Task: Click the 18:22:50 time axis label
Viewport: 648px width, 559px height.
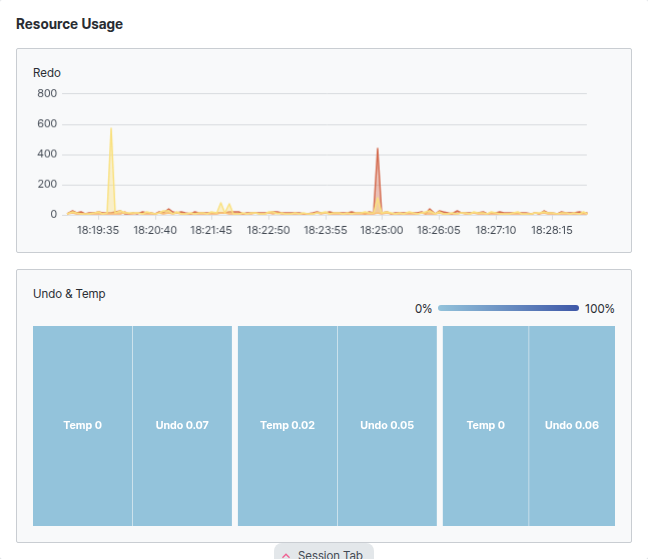Action: 268,230
